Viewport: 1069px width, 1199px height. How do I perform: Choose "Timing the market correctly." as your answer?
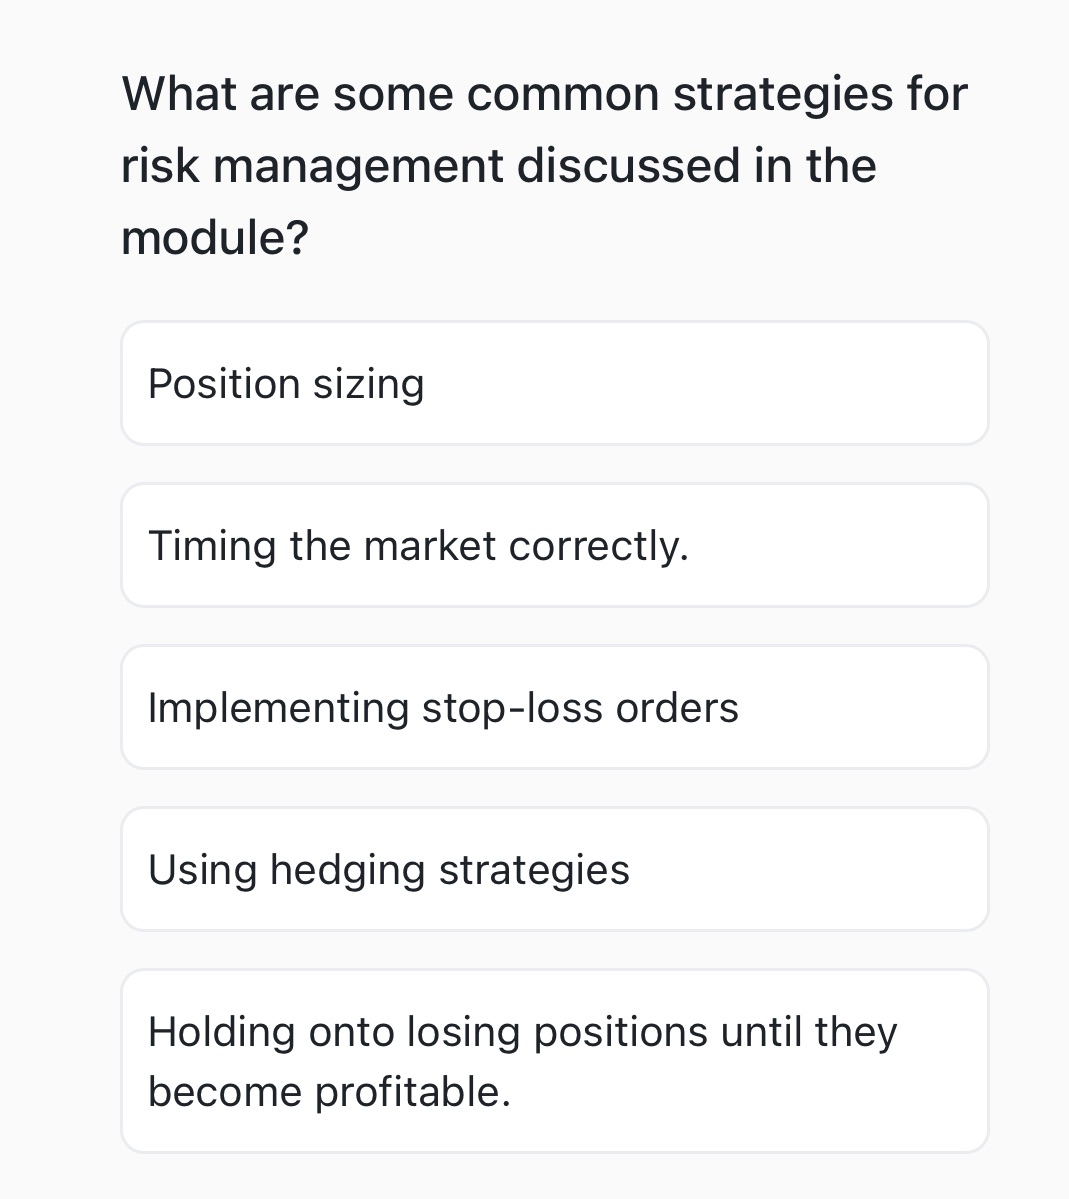[554, 545]
